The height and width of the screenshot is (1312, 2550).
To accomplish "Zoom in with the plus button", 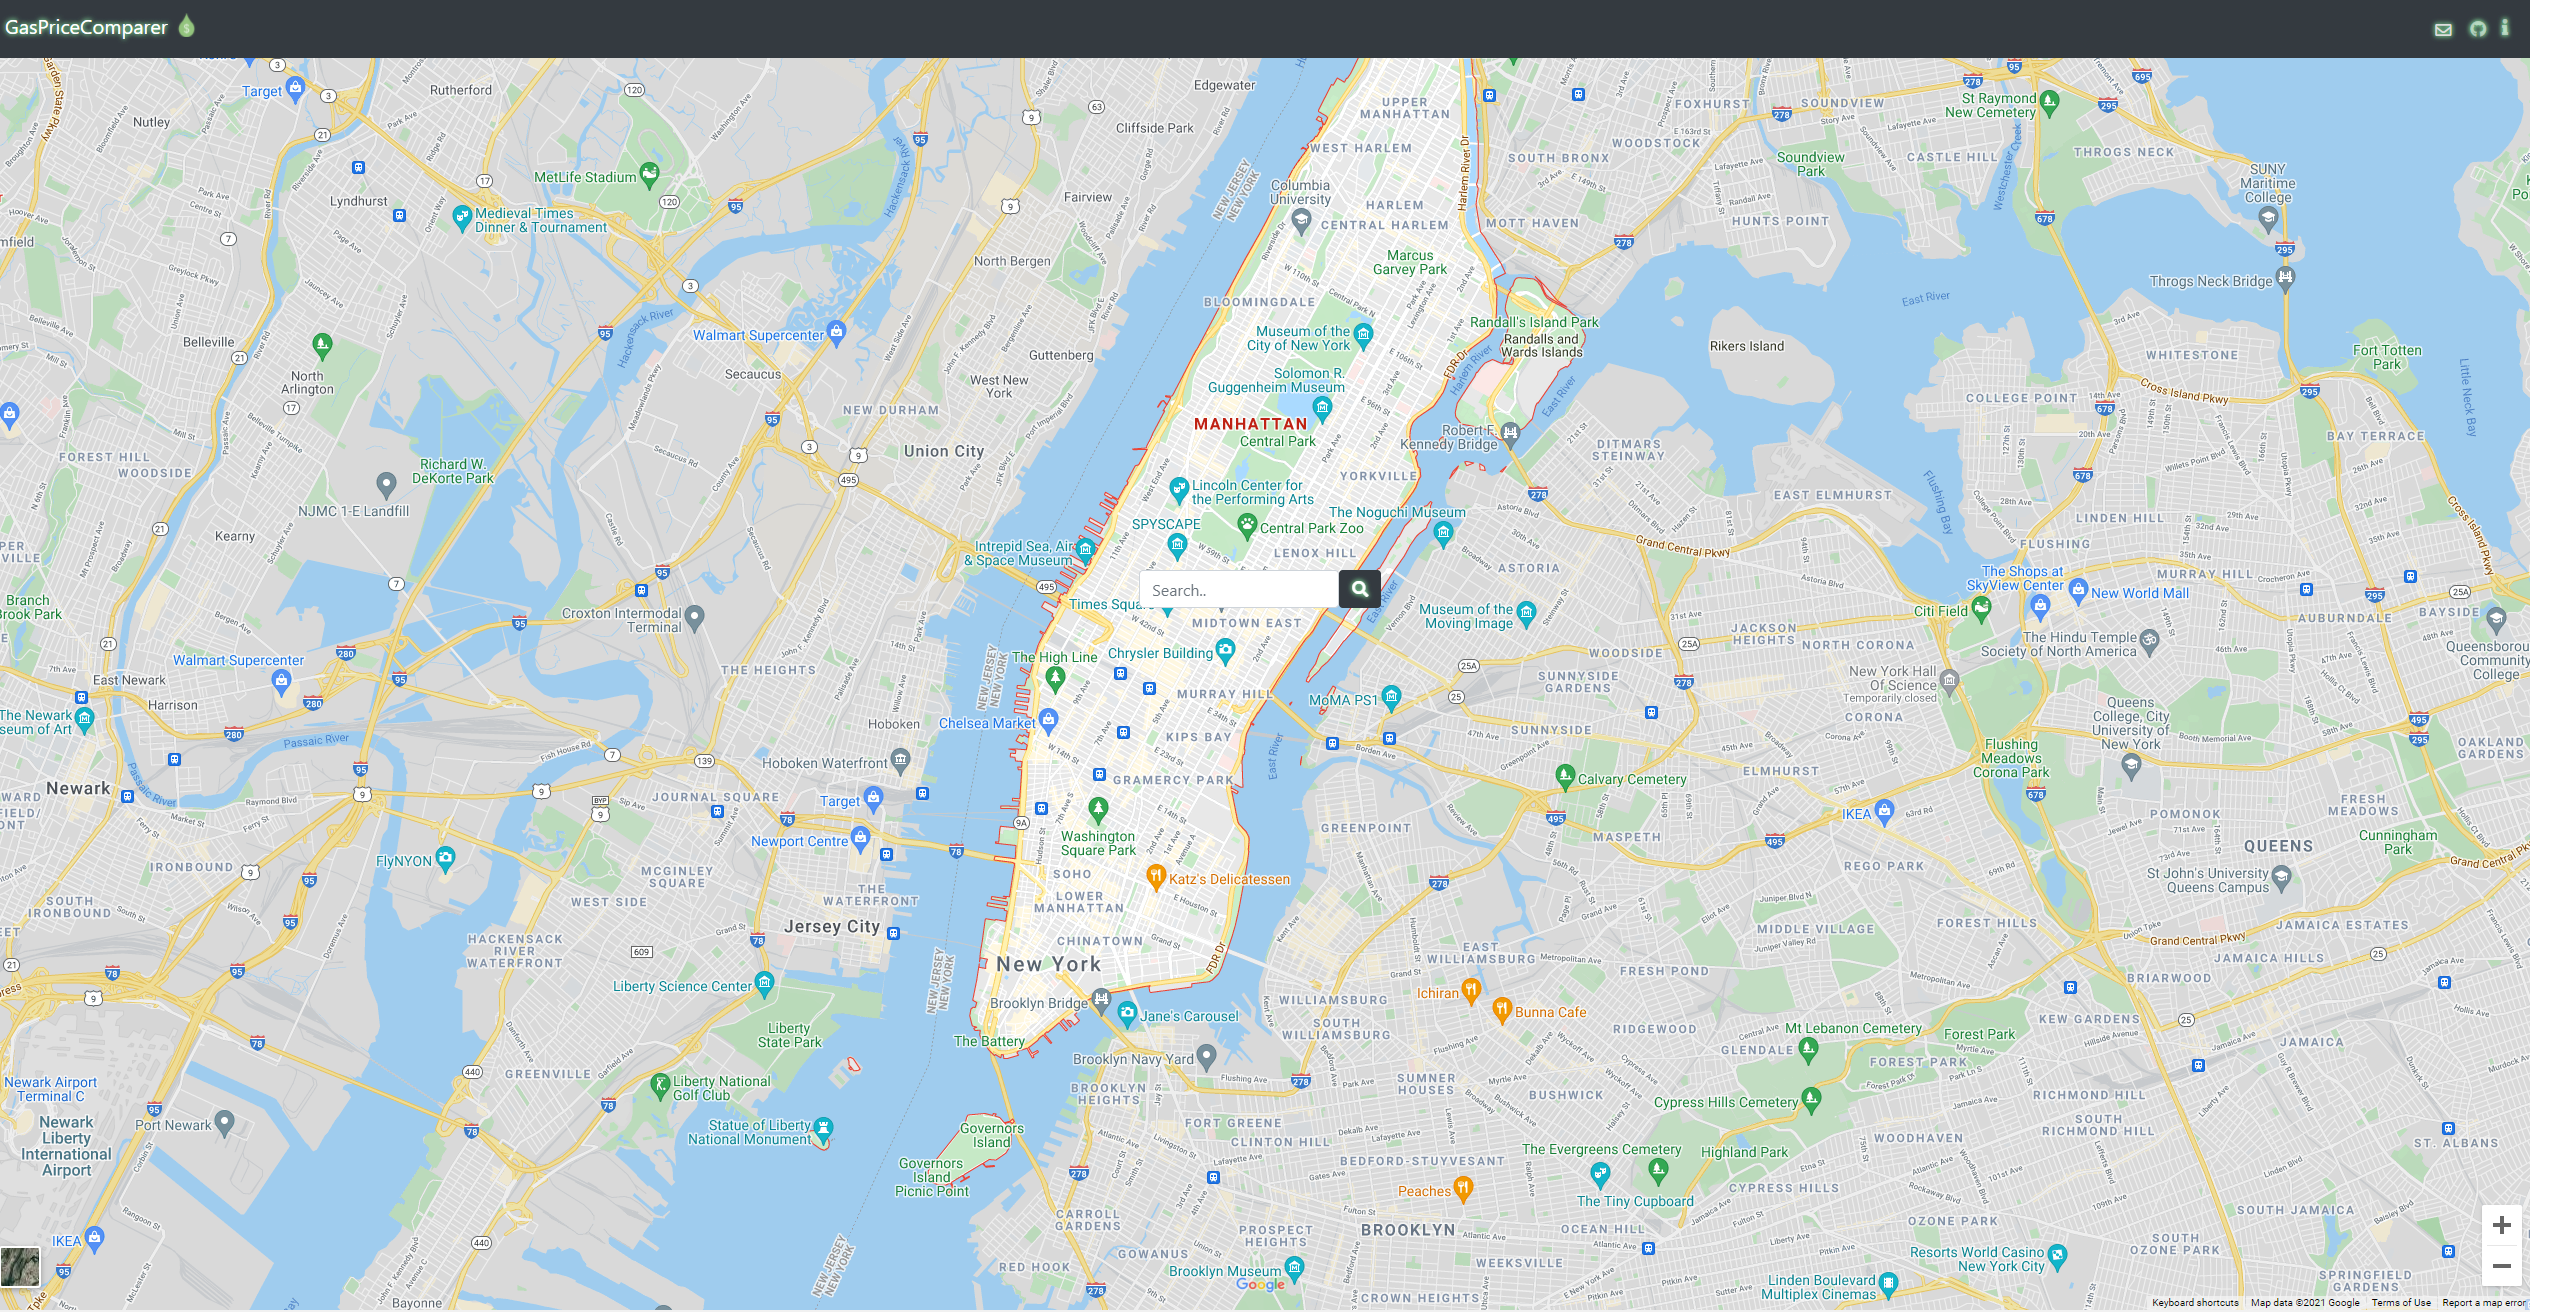I will (2501, 1225).
